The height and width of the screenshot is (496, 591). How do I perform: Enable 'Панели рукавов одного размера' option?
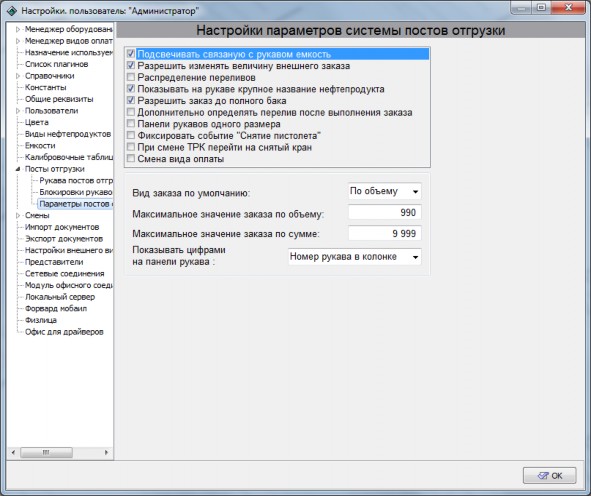(131, 124)
